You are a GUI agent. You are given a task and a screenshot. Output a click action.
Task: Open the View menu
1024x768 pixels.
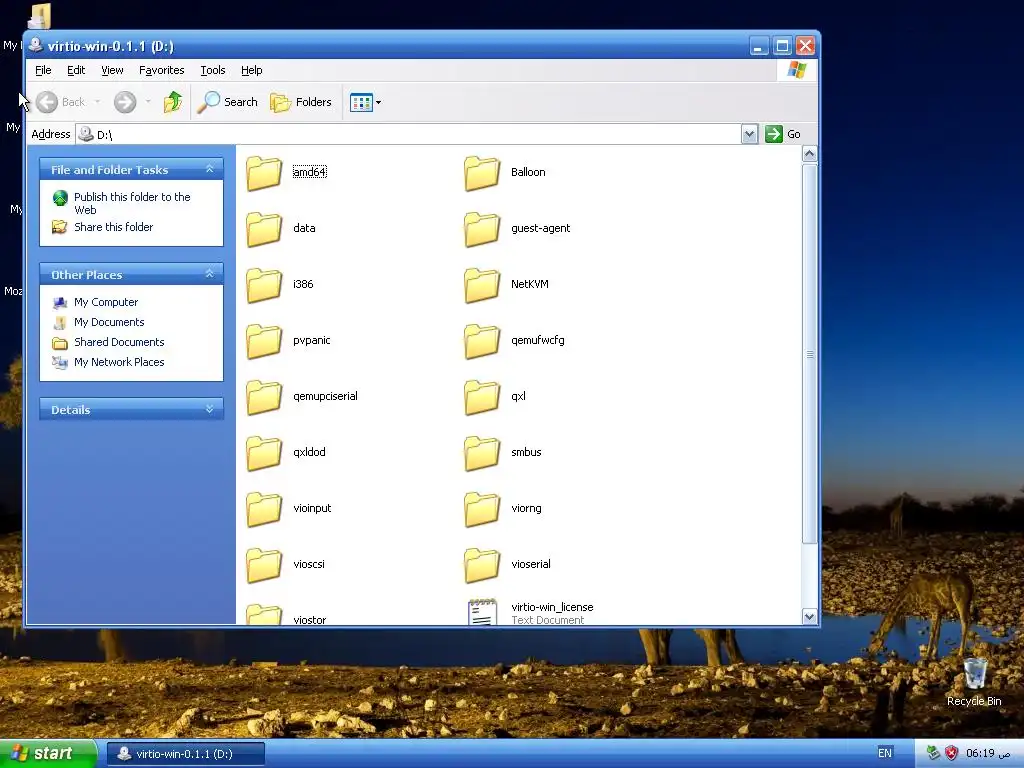pos(112,70)
